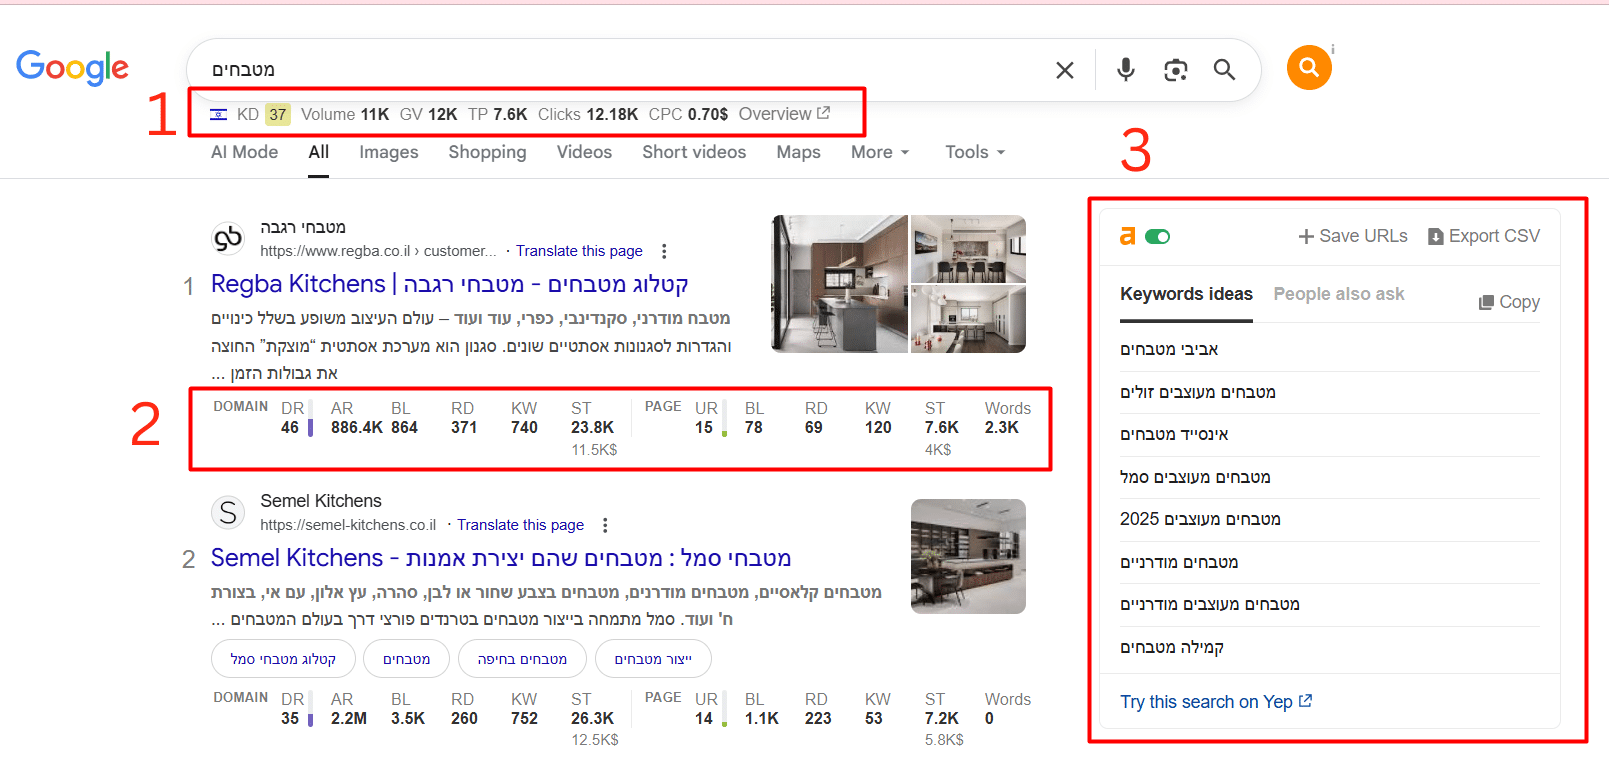Click the Semel Kitchens S favicon
Screen dimensions: 1609x773
[228, 513]
